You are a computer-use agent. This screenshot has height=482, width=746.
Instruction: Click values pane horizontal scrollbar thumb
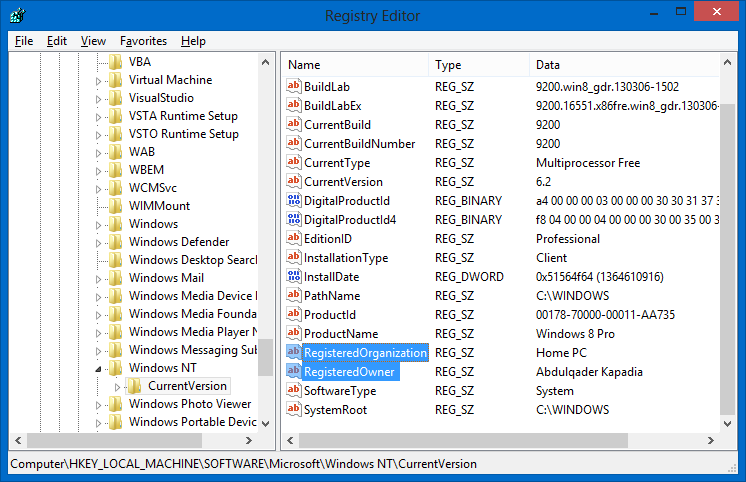click(463, 441)
